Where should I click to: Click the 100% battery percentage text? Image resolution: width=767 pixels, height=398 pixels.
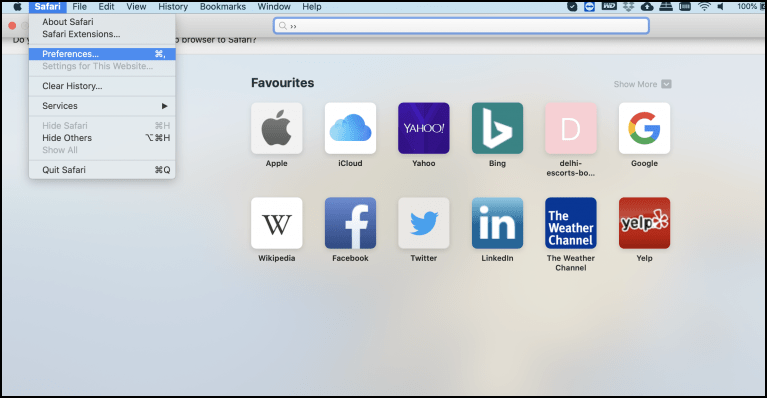pyautogui.click(x=747, y=6)
